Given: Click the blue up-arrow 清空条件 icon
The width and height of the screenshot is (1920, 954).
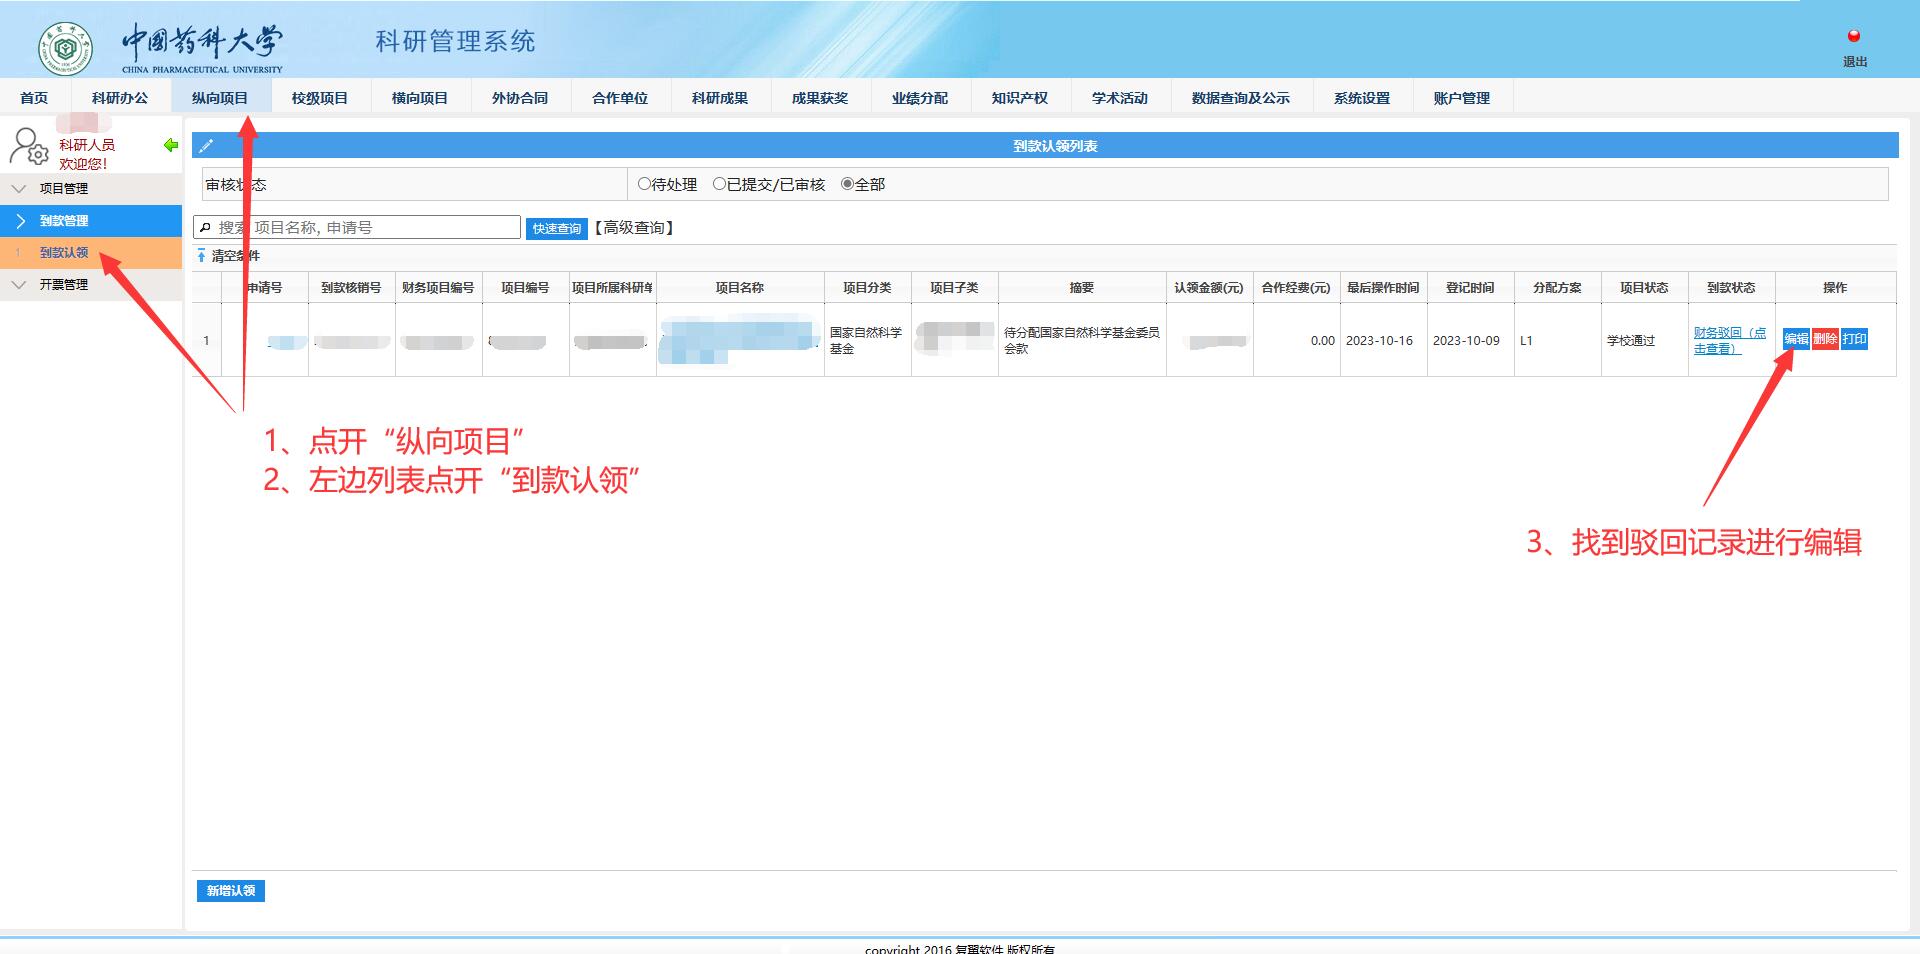Looking at the screenshot, I should click(202, 256).
